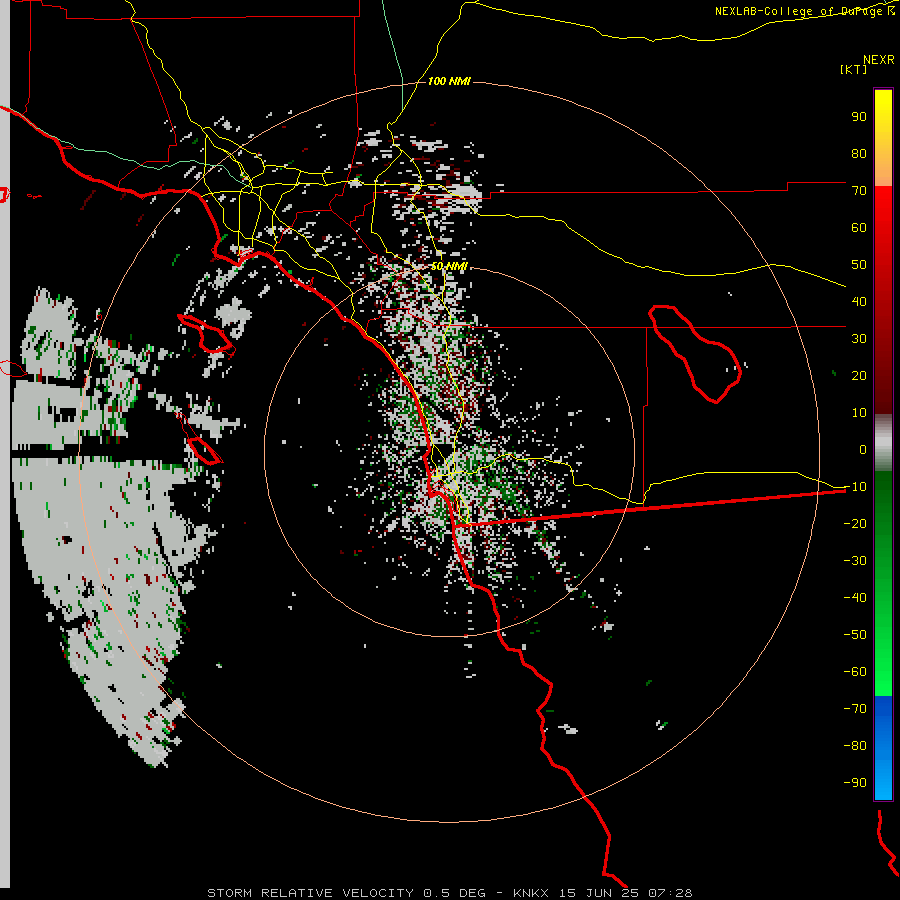900x900 pixels.
Task: Click the positive 80 scale label
Action: pyautogui.click(x=859, y=153)
